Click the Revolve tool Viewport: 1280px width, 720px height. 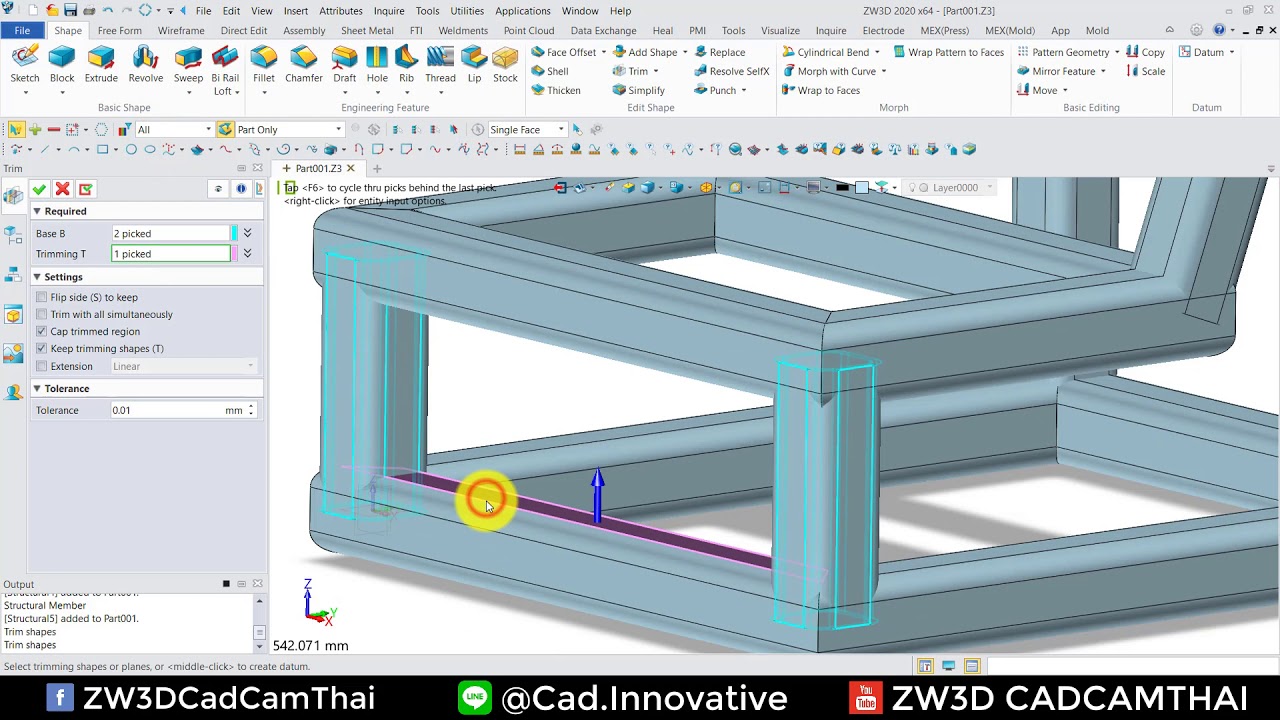(x=145, y=64)
